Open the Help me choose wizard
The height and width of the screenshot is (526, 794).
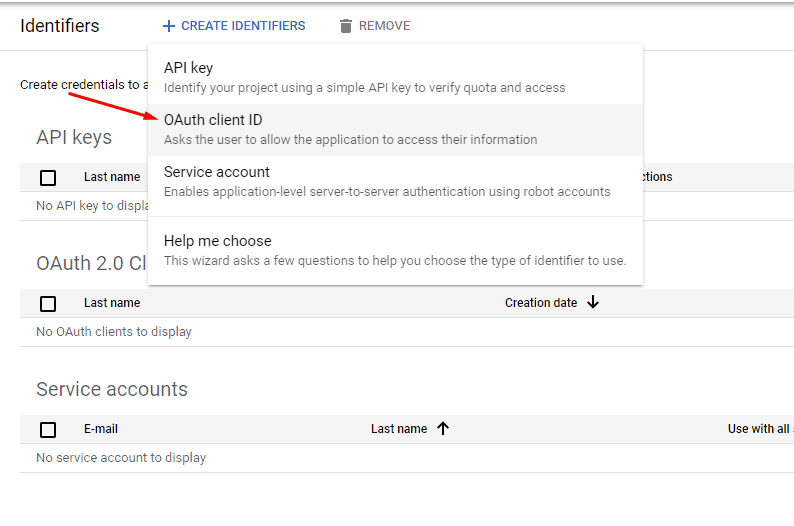click(395, 251)
